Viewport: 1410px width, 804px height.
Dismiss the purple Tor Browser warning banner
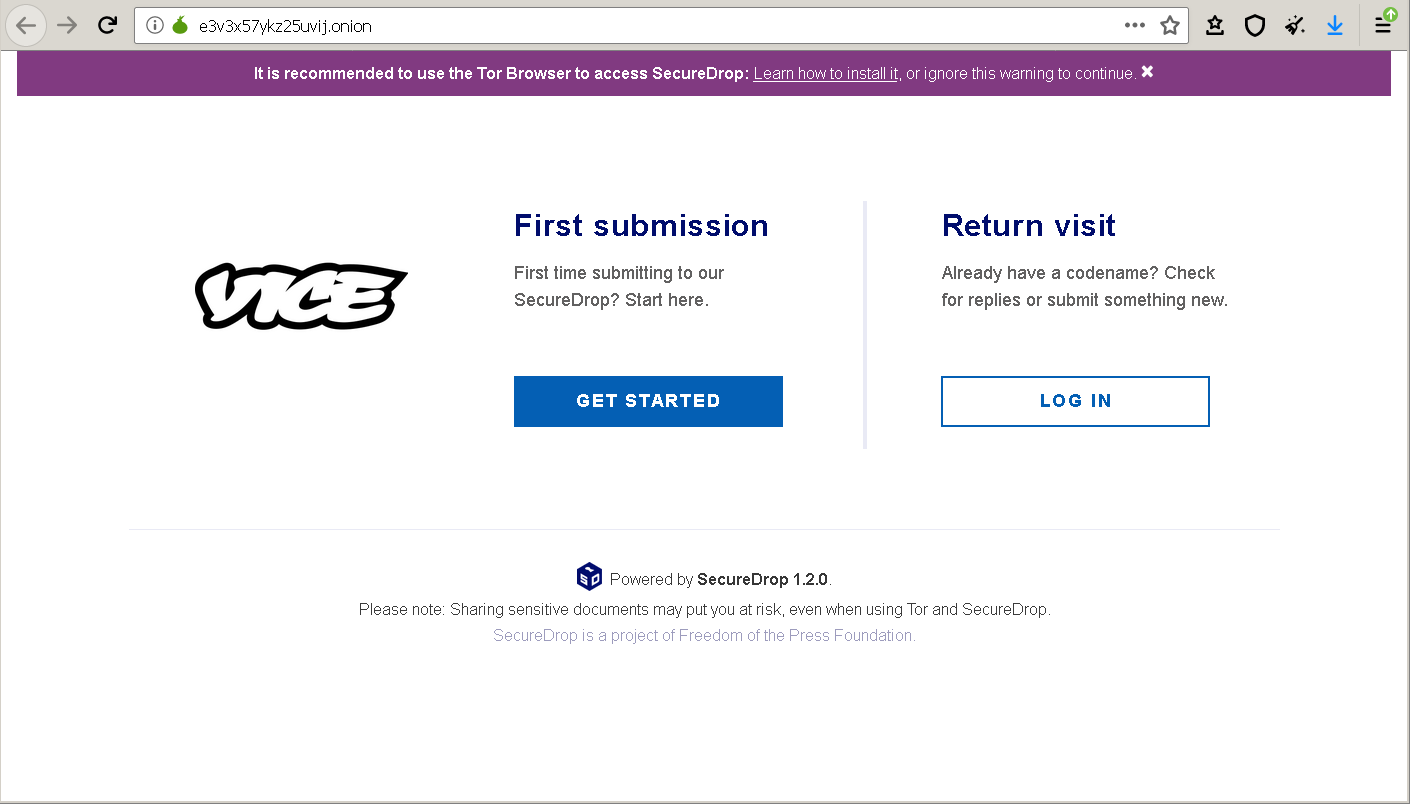click(1147, 72)
